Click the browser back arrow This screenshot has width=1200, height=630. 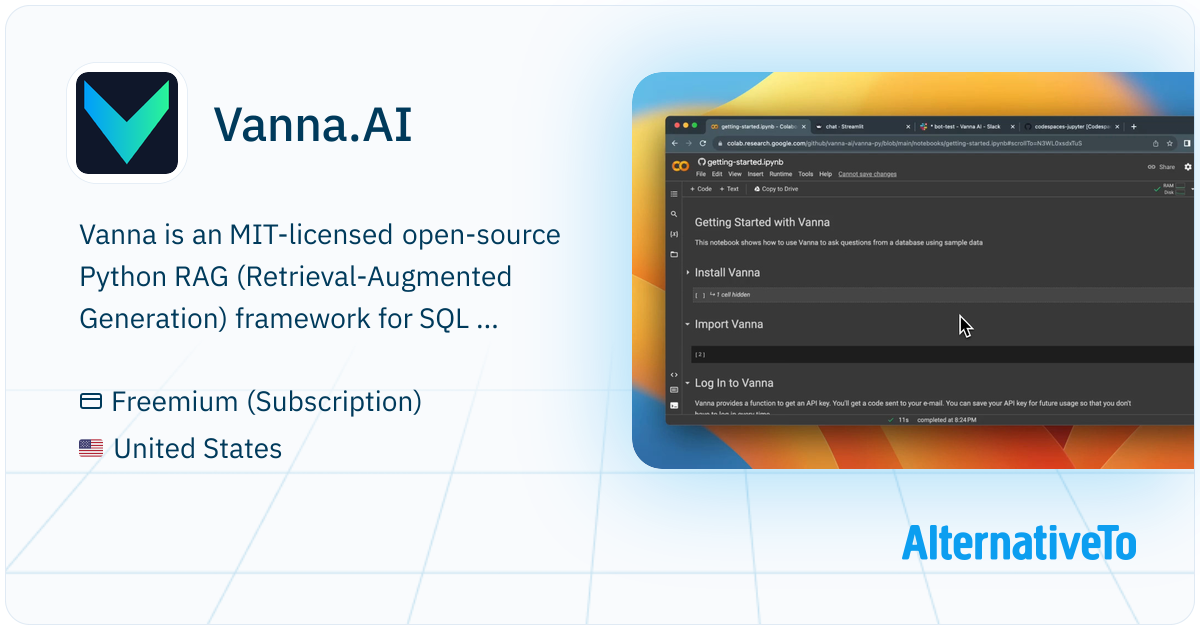point(675,143)
